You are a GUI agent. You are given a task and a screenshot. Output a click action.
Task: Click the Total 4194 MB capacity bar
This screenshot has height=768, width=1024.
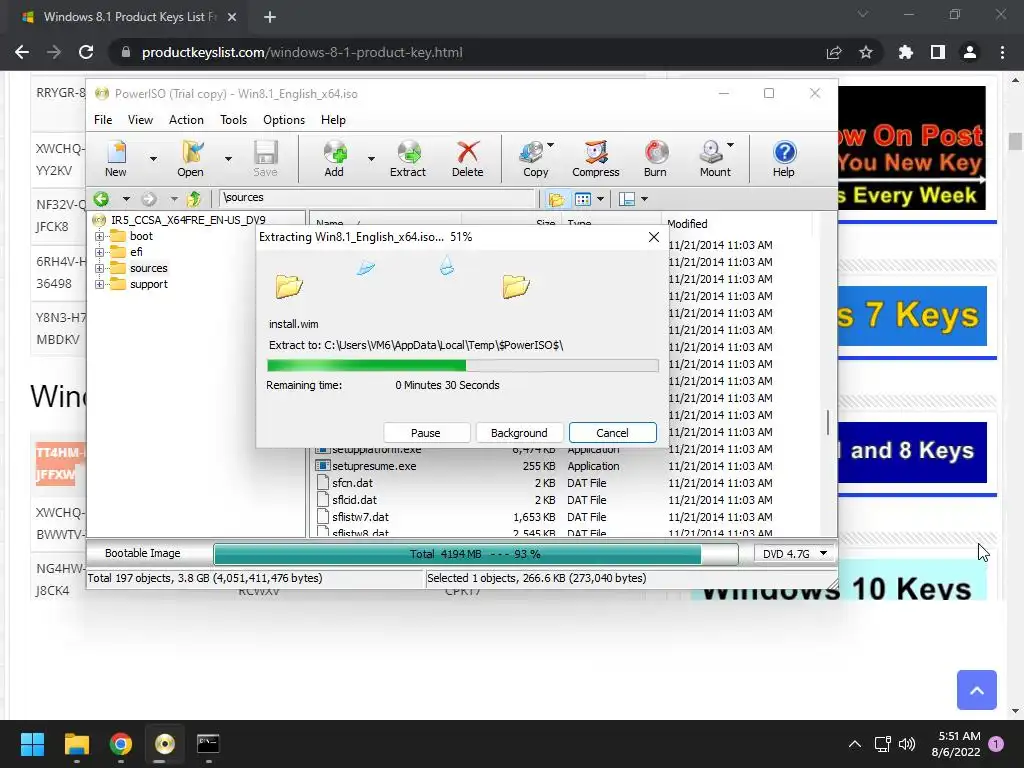[475, 554]
